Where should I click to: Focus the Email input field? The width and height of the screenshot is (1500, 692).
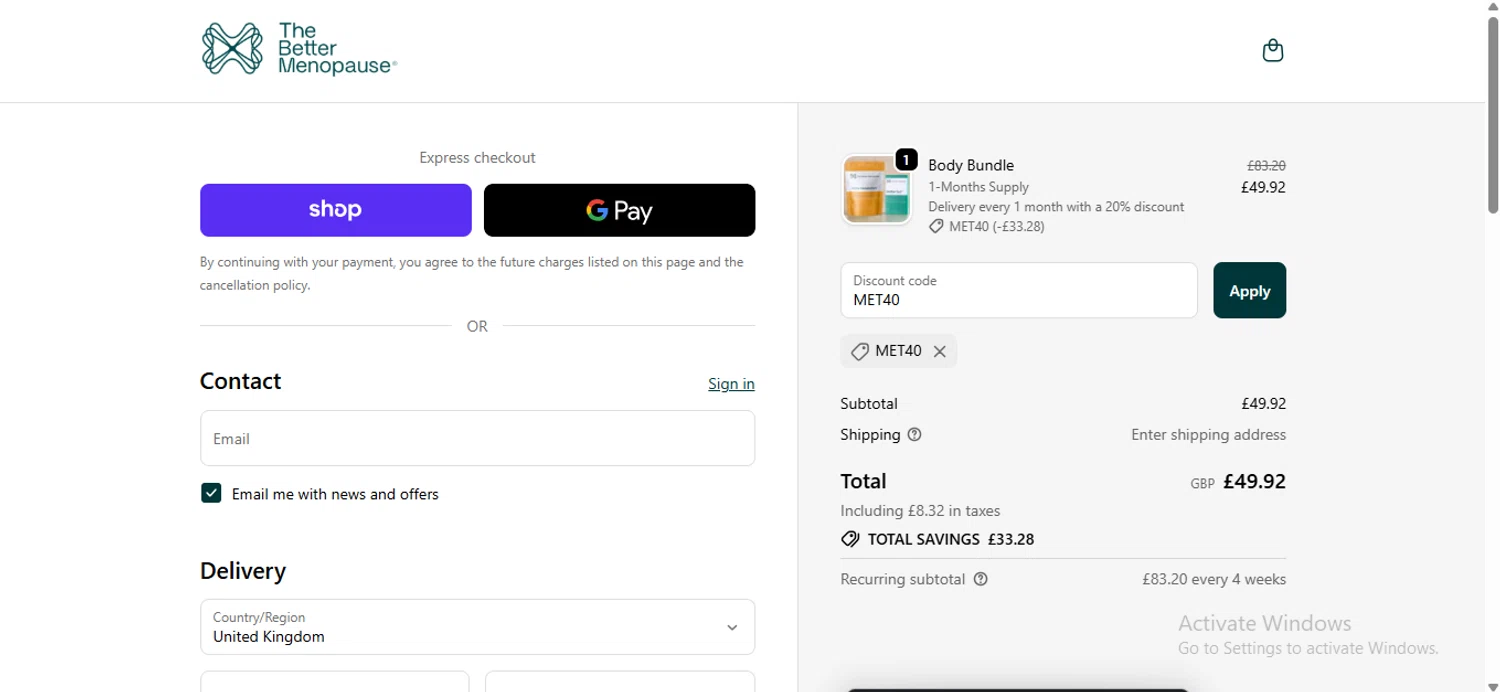click(477, 438)
